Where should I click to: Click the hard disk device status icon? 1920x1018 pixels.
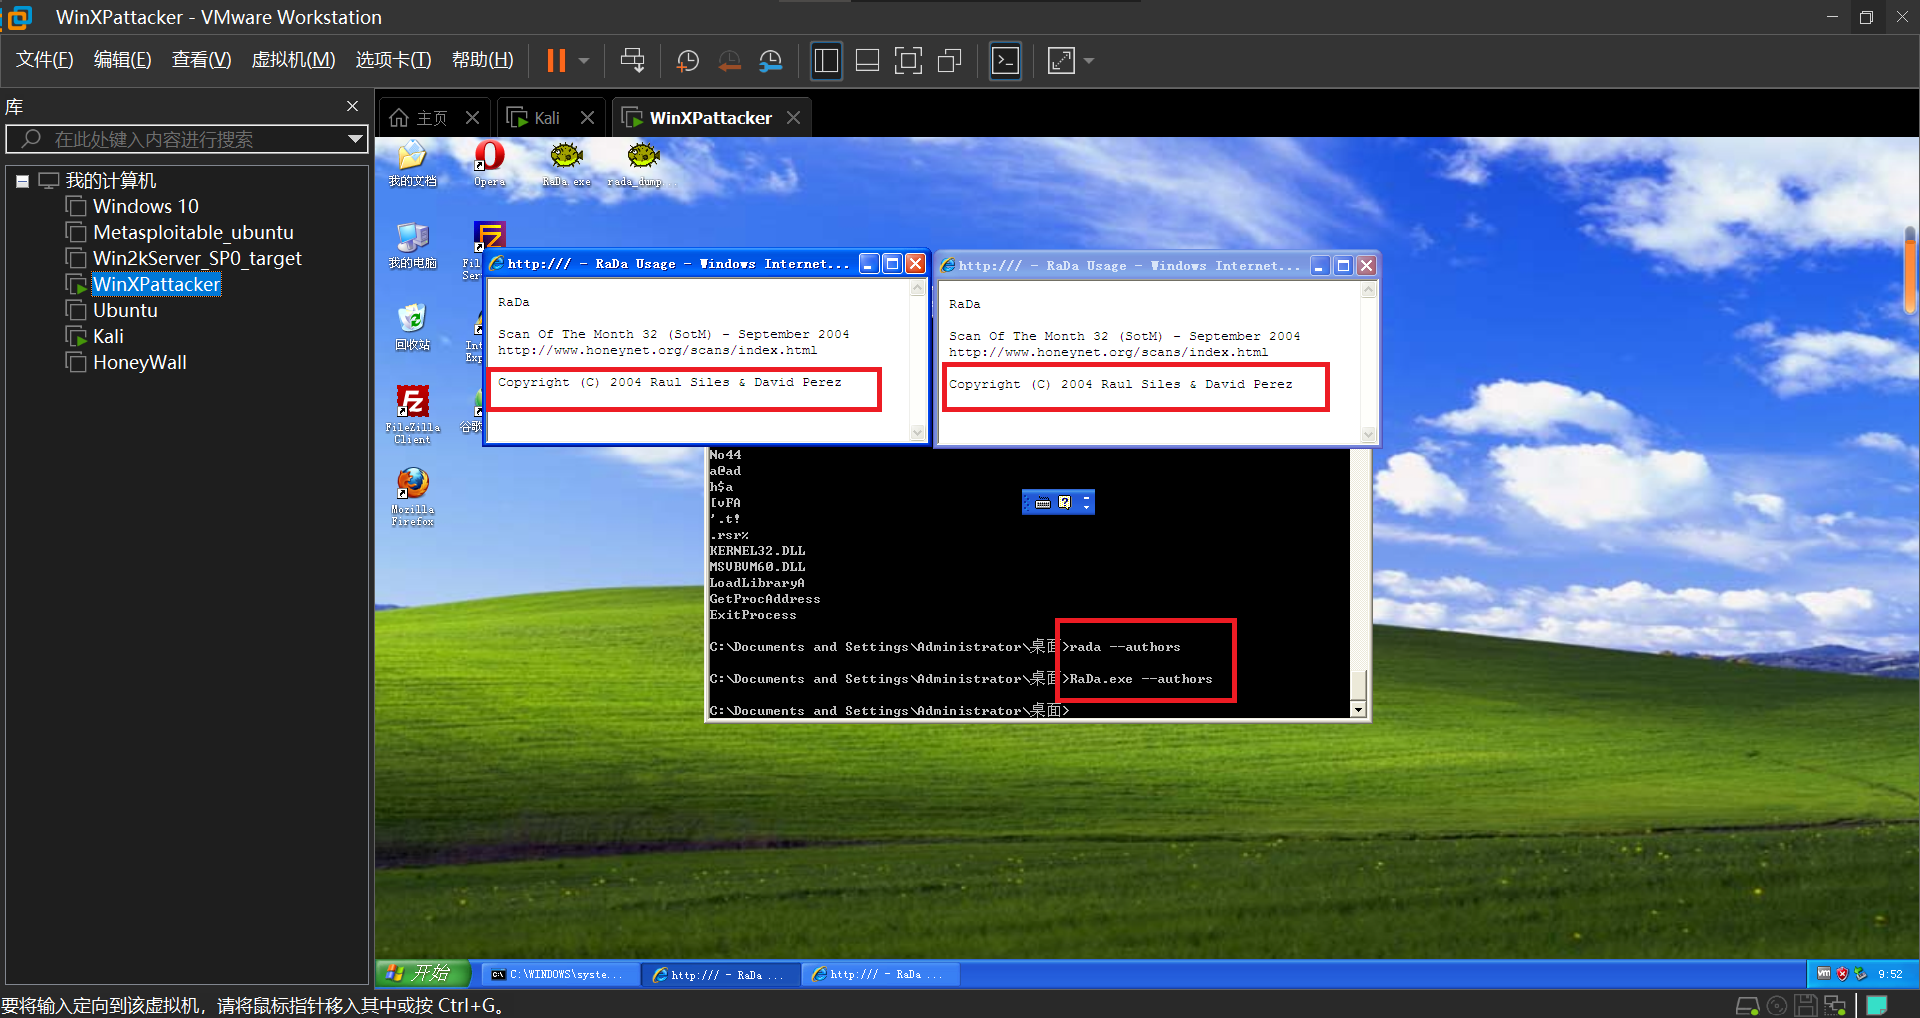pyautogui.click(x=1747, y=1005)
